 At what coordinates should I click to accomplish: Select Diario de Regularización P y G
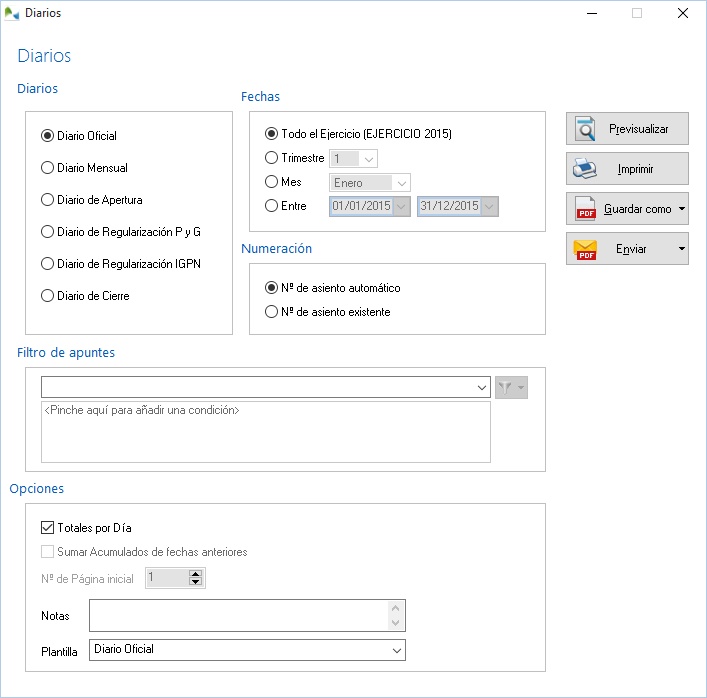(47, 232)
